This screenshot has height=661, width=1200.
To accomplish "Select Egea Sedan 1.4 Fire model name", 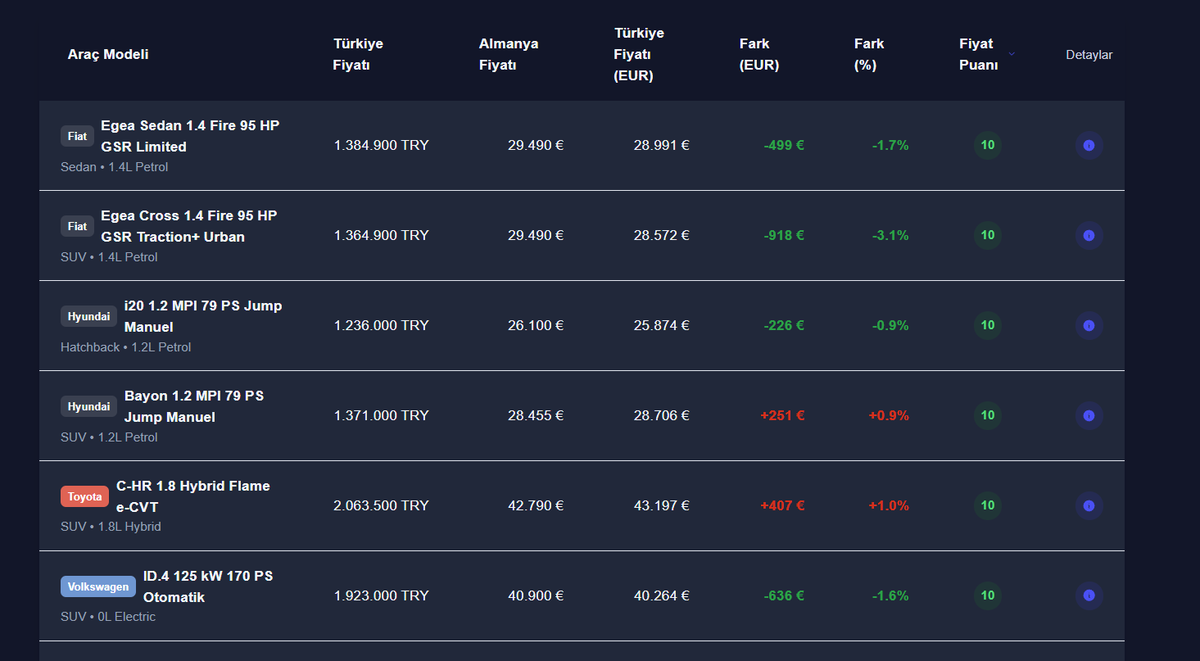I will tap(190, 136).
